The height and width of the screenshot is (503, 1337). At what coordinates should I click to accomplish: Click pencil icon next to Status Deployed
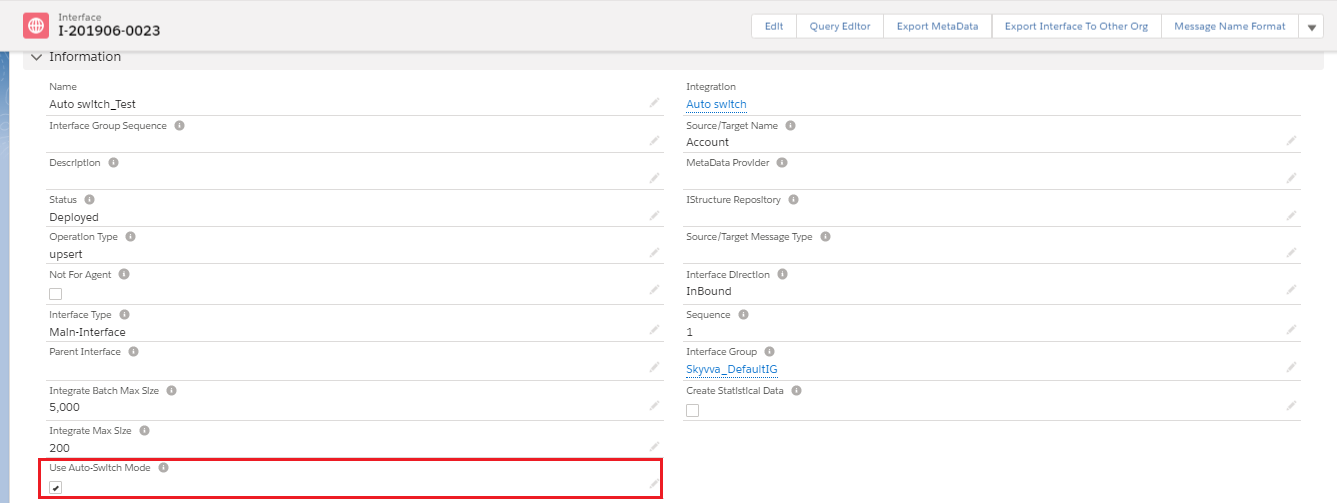coord(654,216)
